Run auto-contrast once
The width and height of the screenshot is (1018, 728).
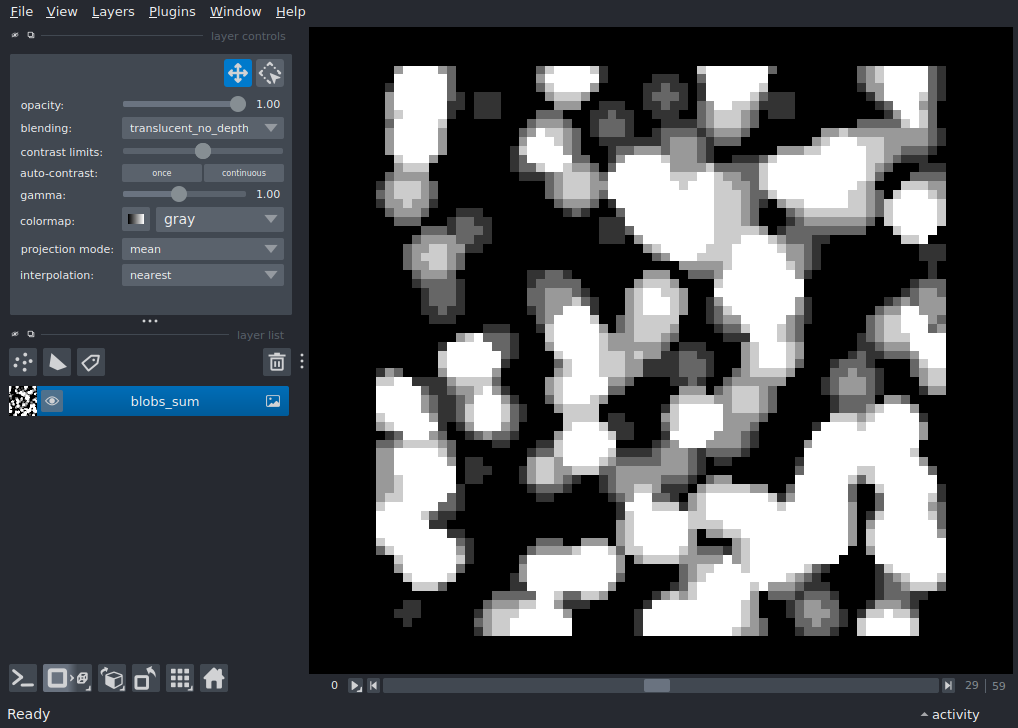(x=160, y=172)
